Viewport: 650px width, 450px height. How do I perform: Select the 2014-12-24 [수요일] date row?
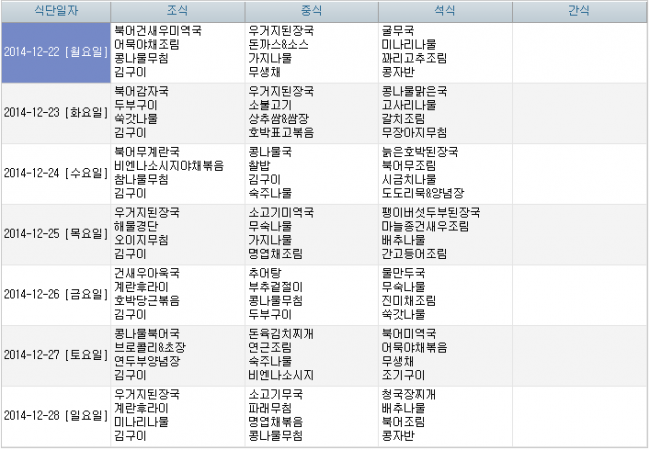click(55, 173)
